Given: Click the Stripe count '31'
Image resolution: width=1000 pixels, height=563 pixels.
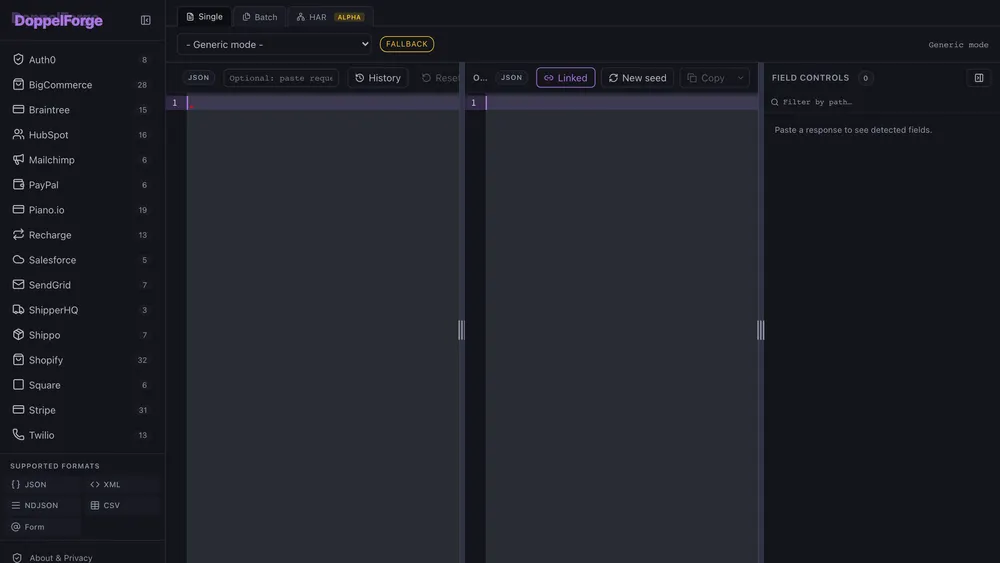Looking at the screenshot, I should (x=143, y=411).
